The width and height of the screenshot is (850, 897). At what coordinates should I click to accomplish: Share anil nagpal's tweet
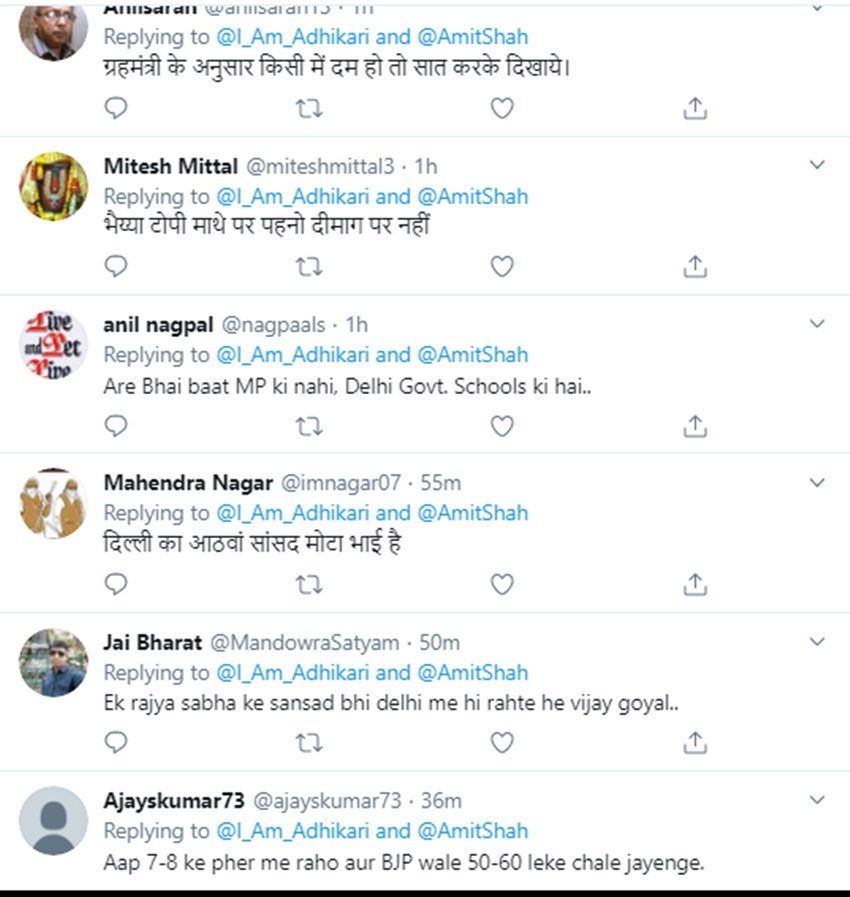pos(695,426)
